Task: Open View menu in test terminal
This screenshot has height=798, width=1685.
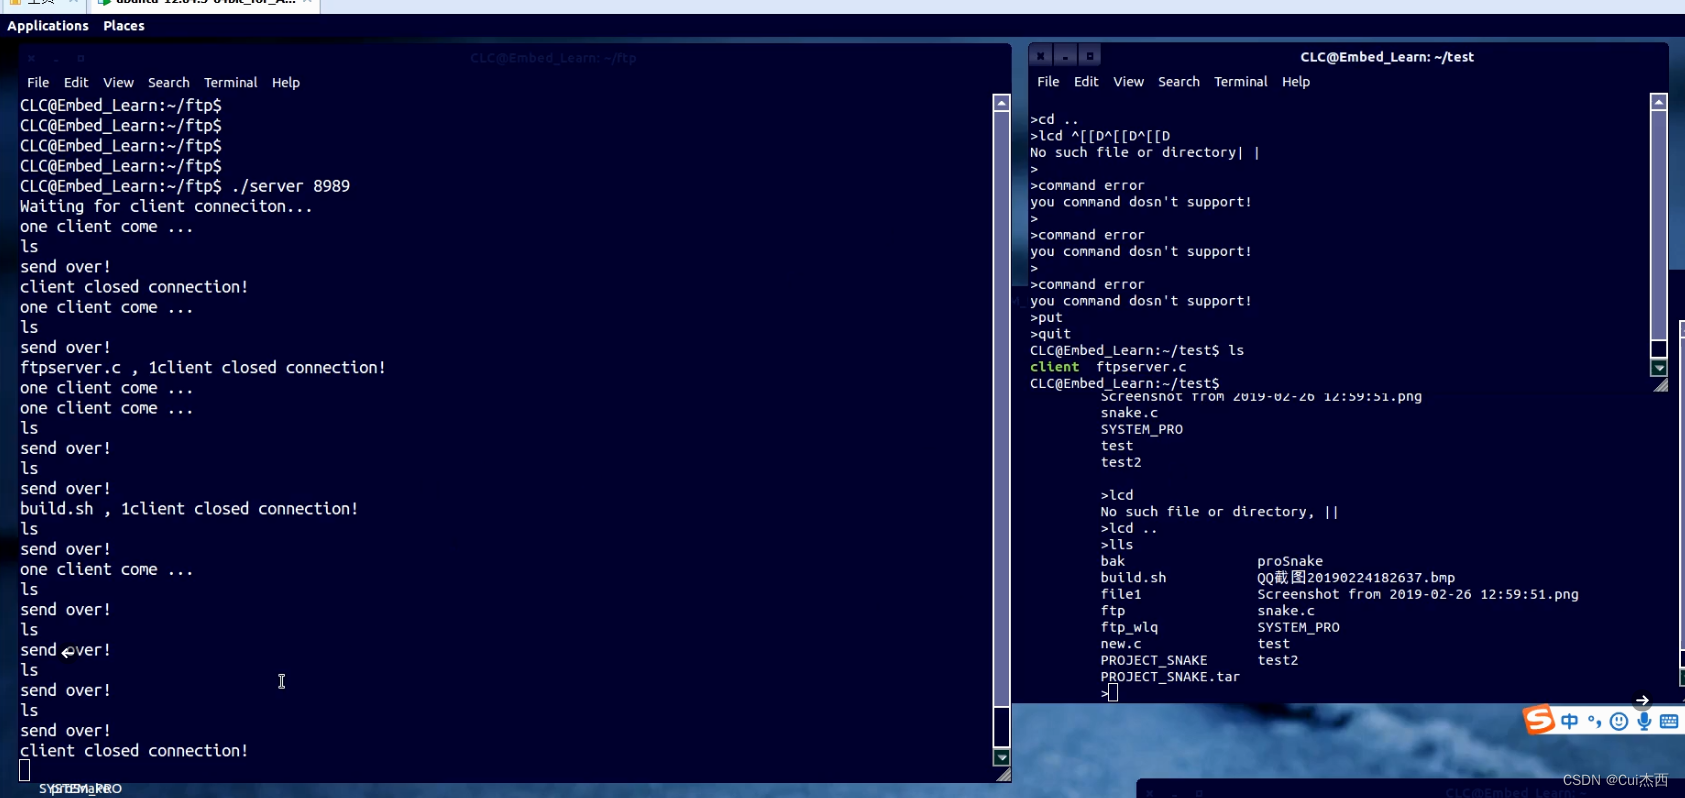Action: [1129, 81]
